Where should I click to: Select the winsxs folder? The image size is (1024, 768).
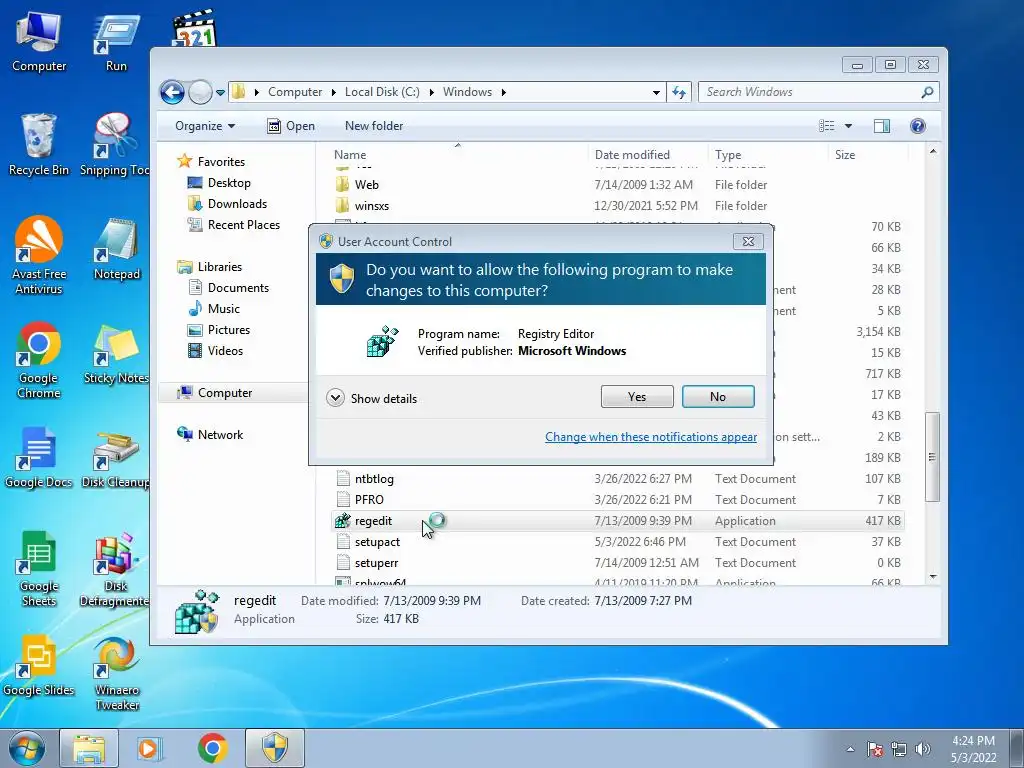point(618,206)
